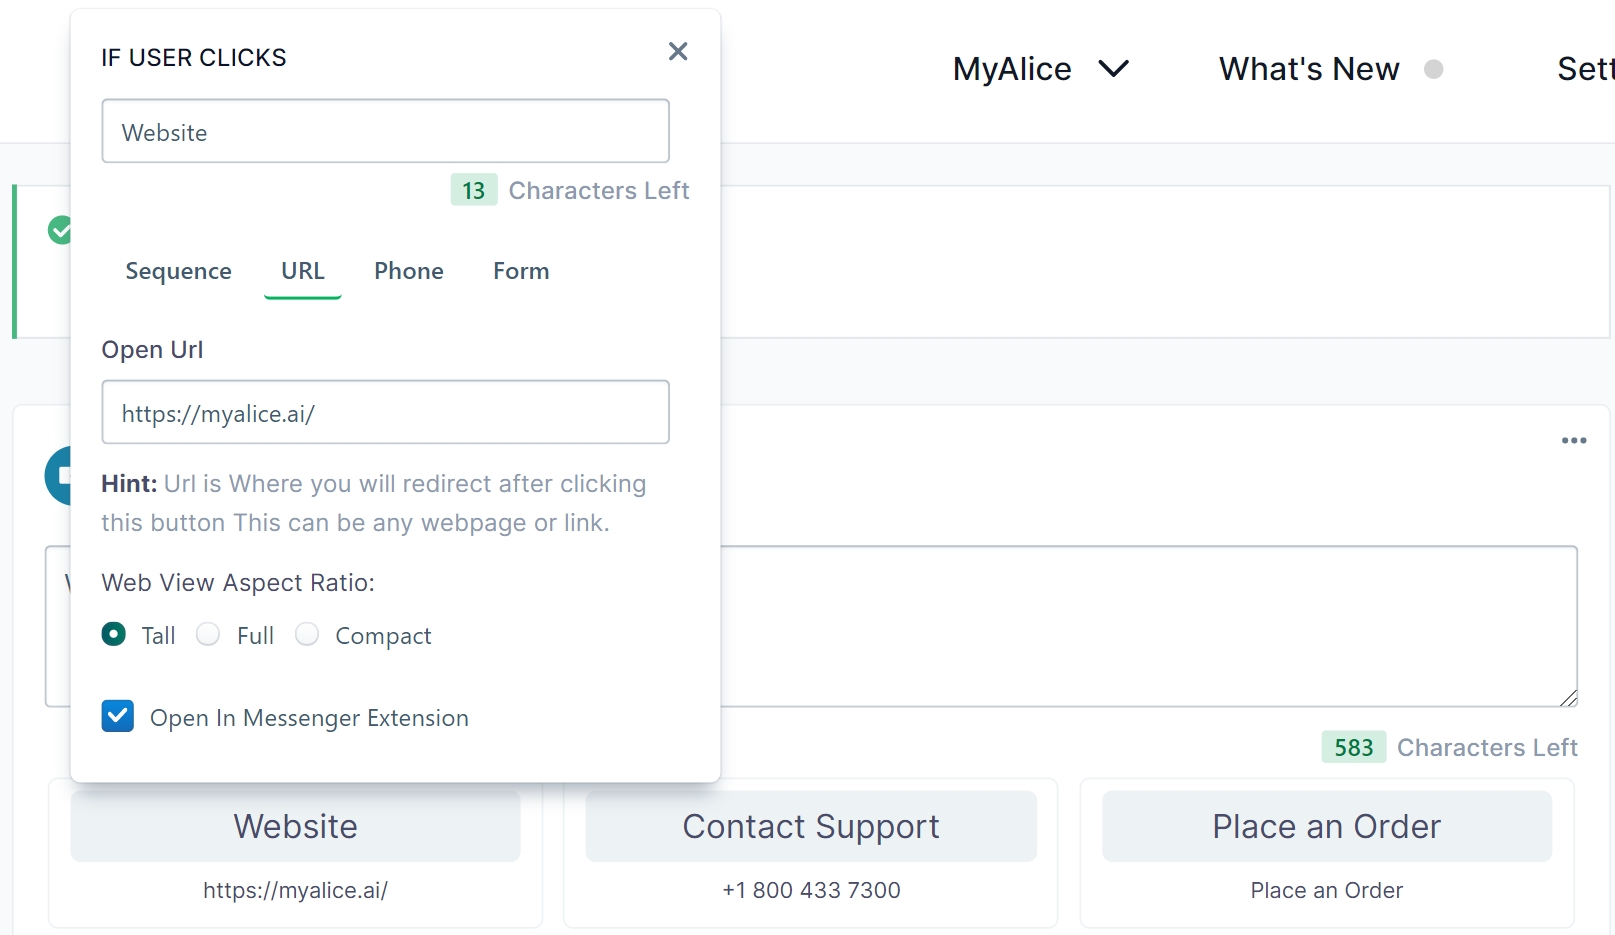
Task: Switch to the Sequence tab
Action: pos(178,271)
